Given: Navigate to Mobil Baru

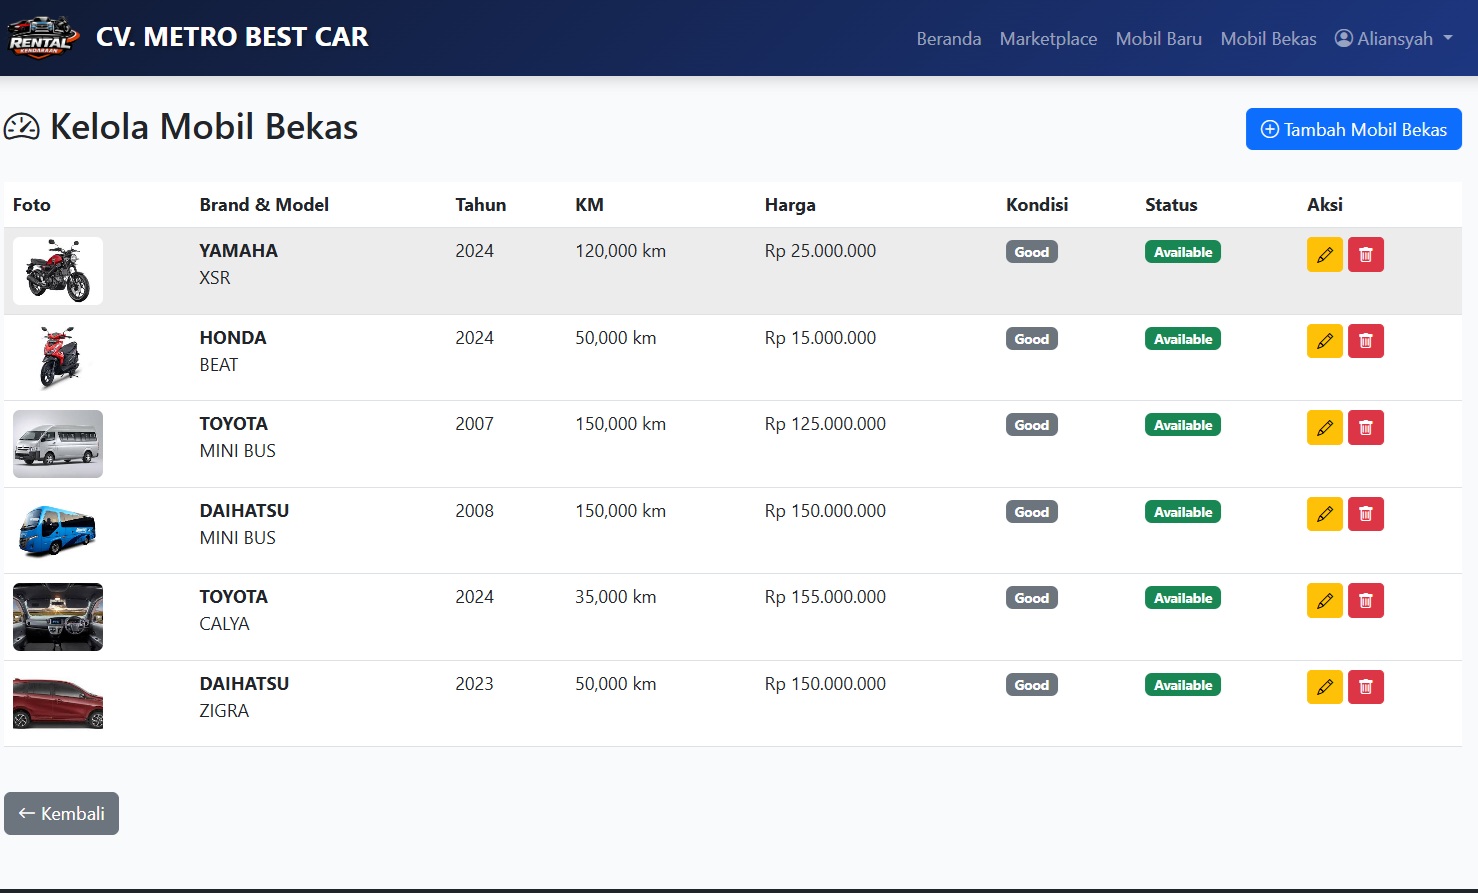Looking at the screenshot, I should coord(1159,38).
